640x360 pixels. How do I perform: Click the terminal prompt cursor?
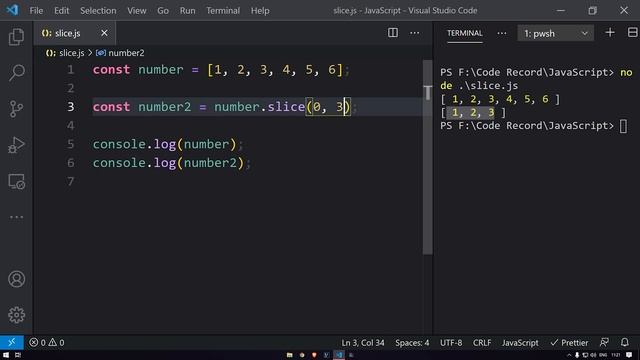(623, 126)
